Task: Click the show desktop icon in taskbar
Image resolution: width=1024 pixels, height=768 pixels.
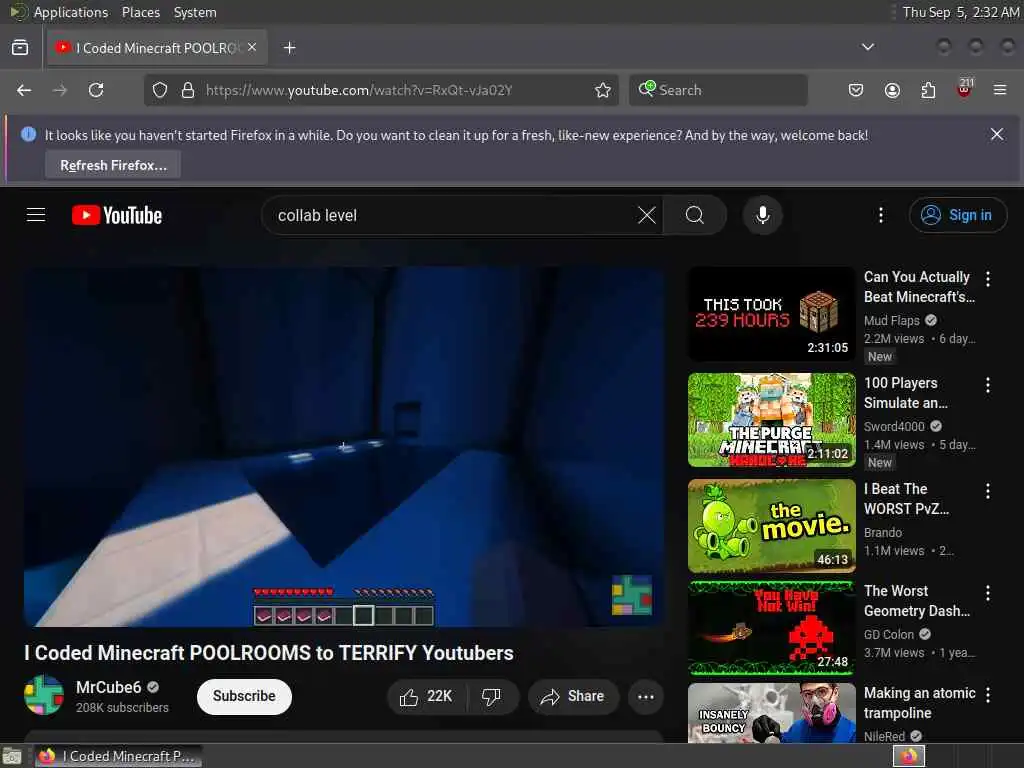Action: click(12, 756)
